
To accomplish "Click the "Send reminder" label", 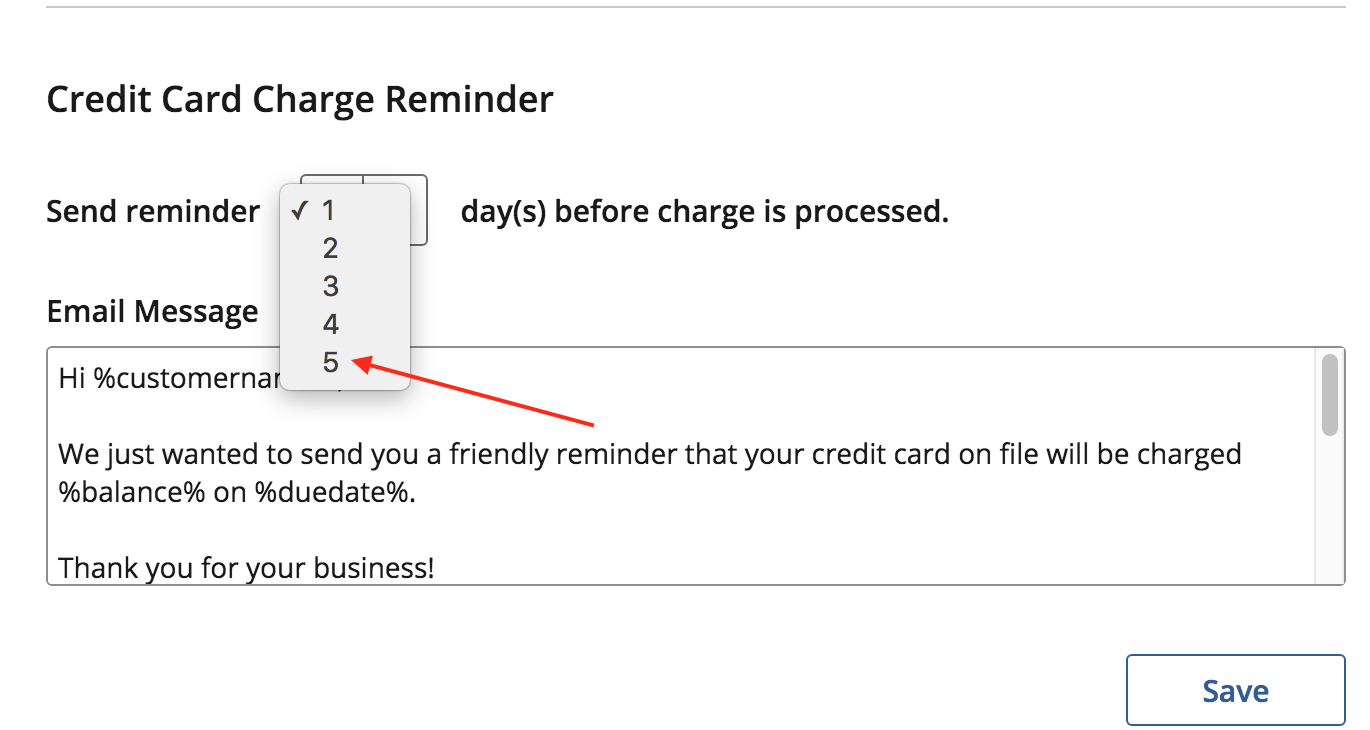I will coord(153,211).
